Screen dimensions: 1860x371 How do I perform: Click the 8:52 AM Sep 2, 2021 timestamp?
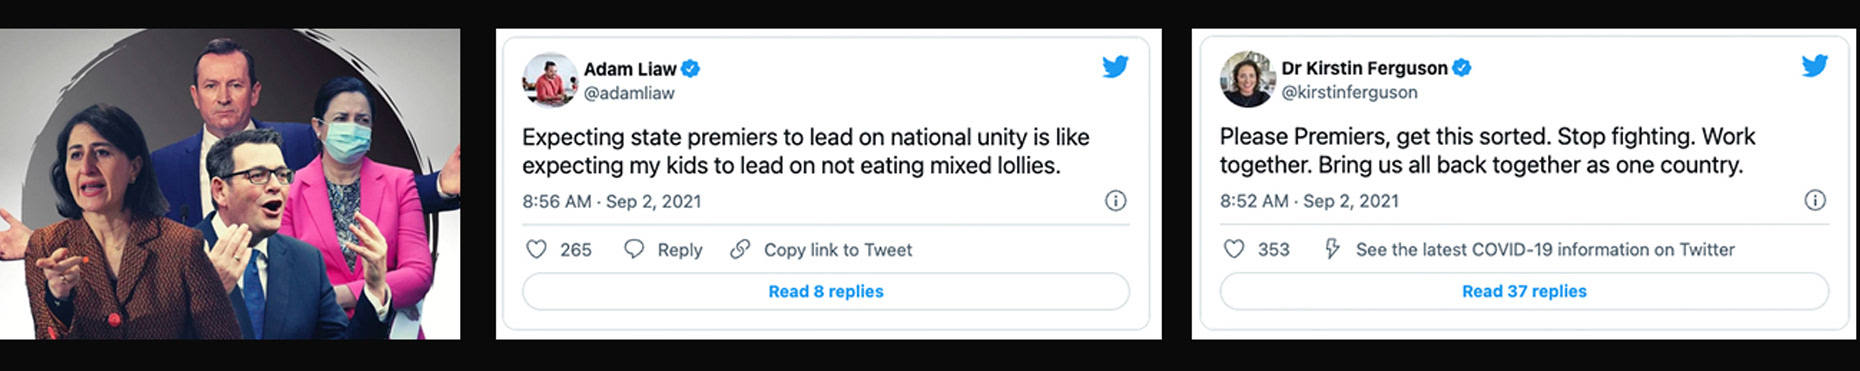click(1309, 201)
